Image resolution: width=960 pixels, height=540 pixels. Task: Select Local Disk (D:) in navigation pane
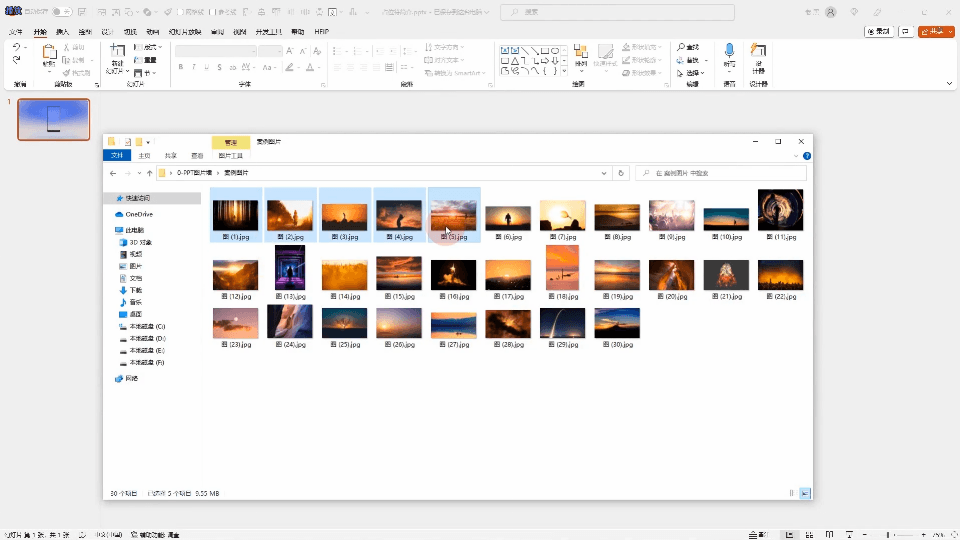pyautogui.click(x=148, y=339)
